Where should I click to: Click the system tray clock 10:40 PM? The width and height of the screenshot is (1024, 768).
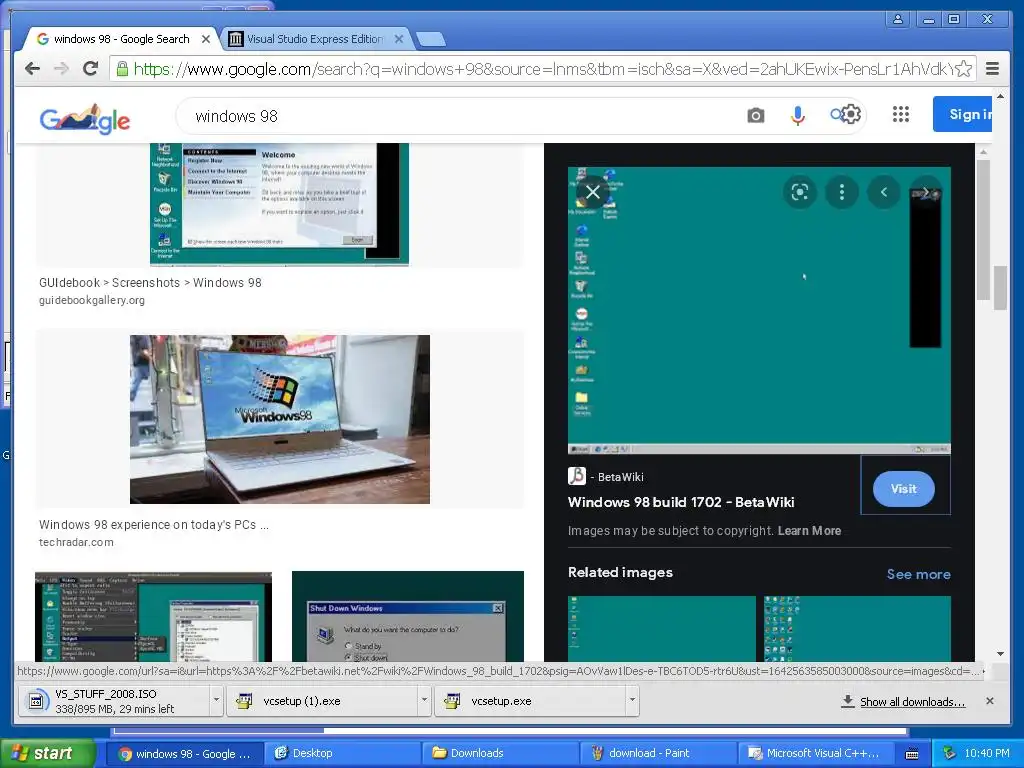pyautogui.click(x=987, y=753)
